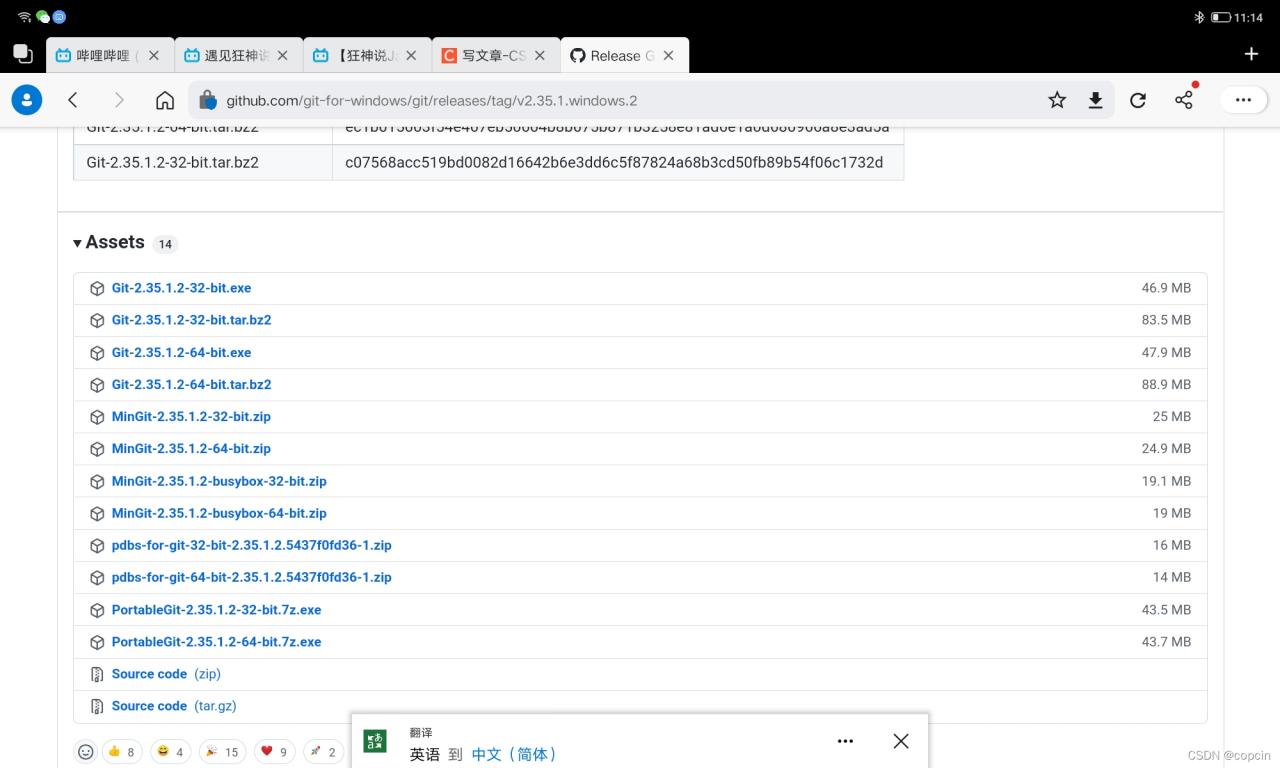Viewport: 1280px width, 768px height.
Task: Go forward to the next page
Action: (119, 100)
